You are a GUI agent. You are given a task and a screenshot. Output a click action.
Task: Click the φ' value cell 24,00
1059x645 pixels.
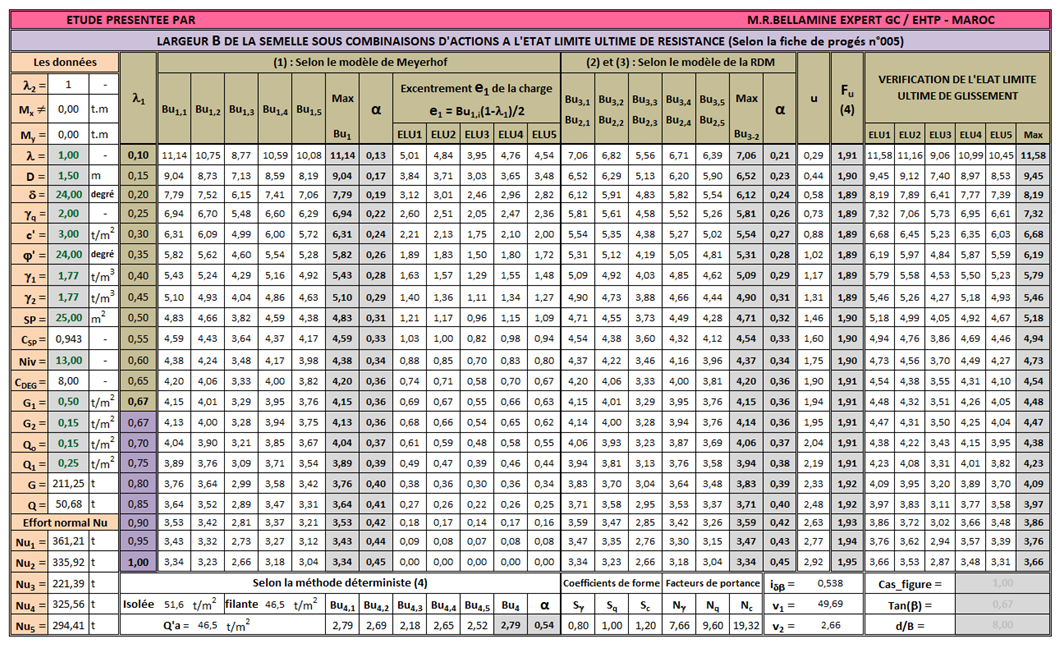coord(68,255)
